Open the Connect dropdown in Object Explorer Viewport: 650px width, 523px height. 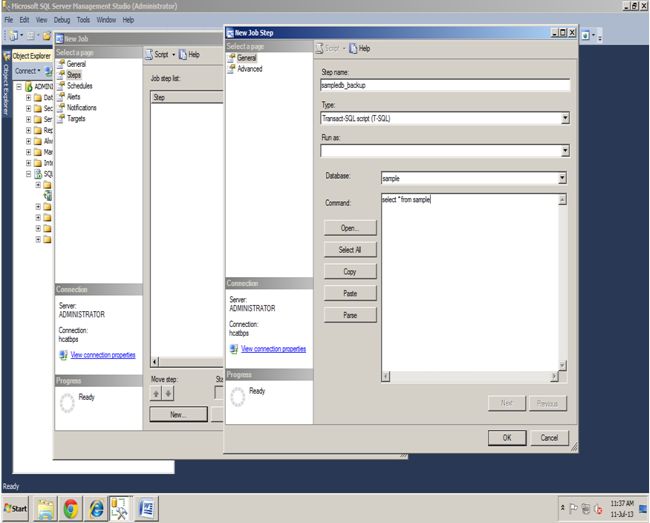tap(28, 71)
